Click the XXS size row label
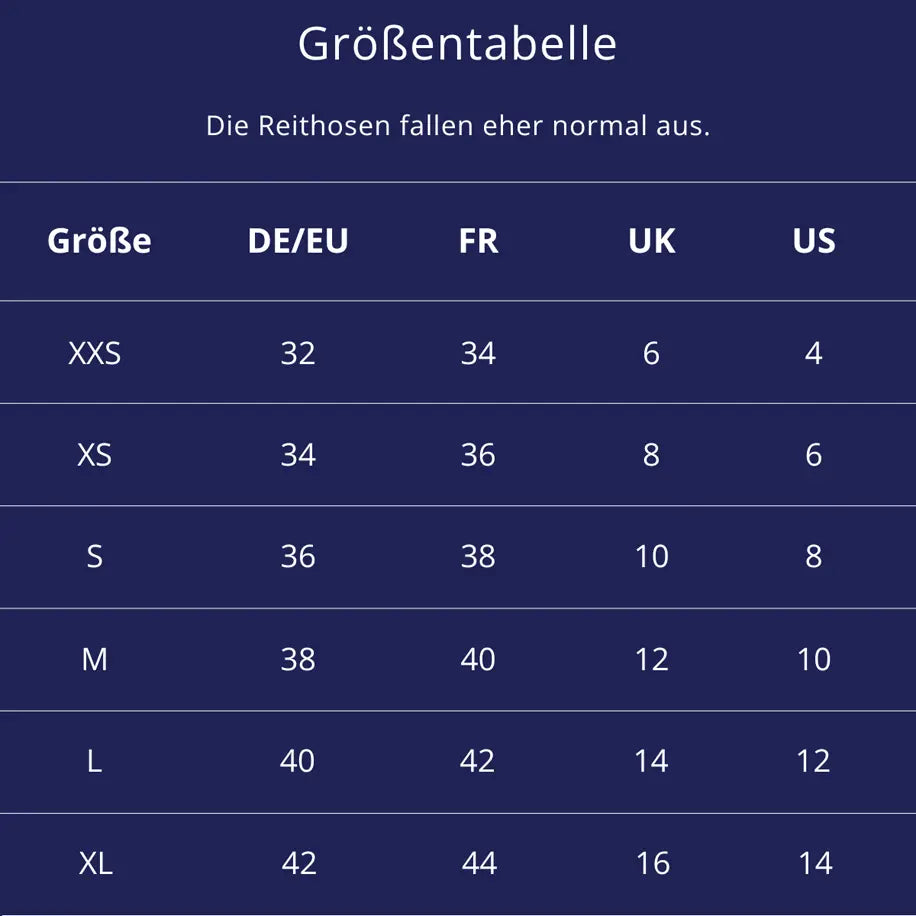This screenshot has height=916, width=916. pos(95,353)
